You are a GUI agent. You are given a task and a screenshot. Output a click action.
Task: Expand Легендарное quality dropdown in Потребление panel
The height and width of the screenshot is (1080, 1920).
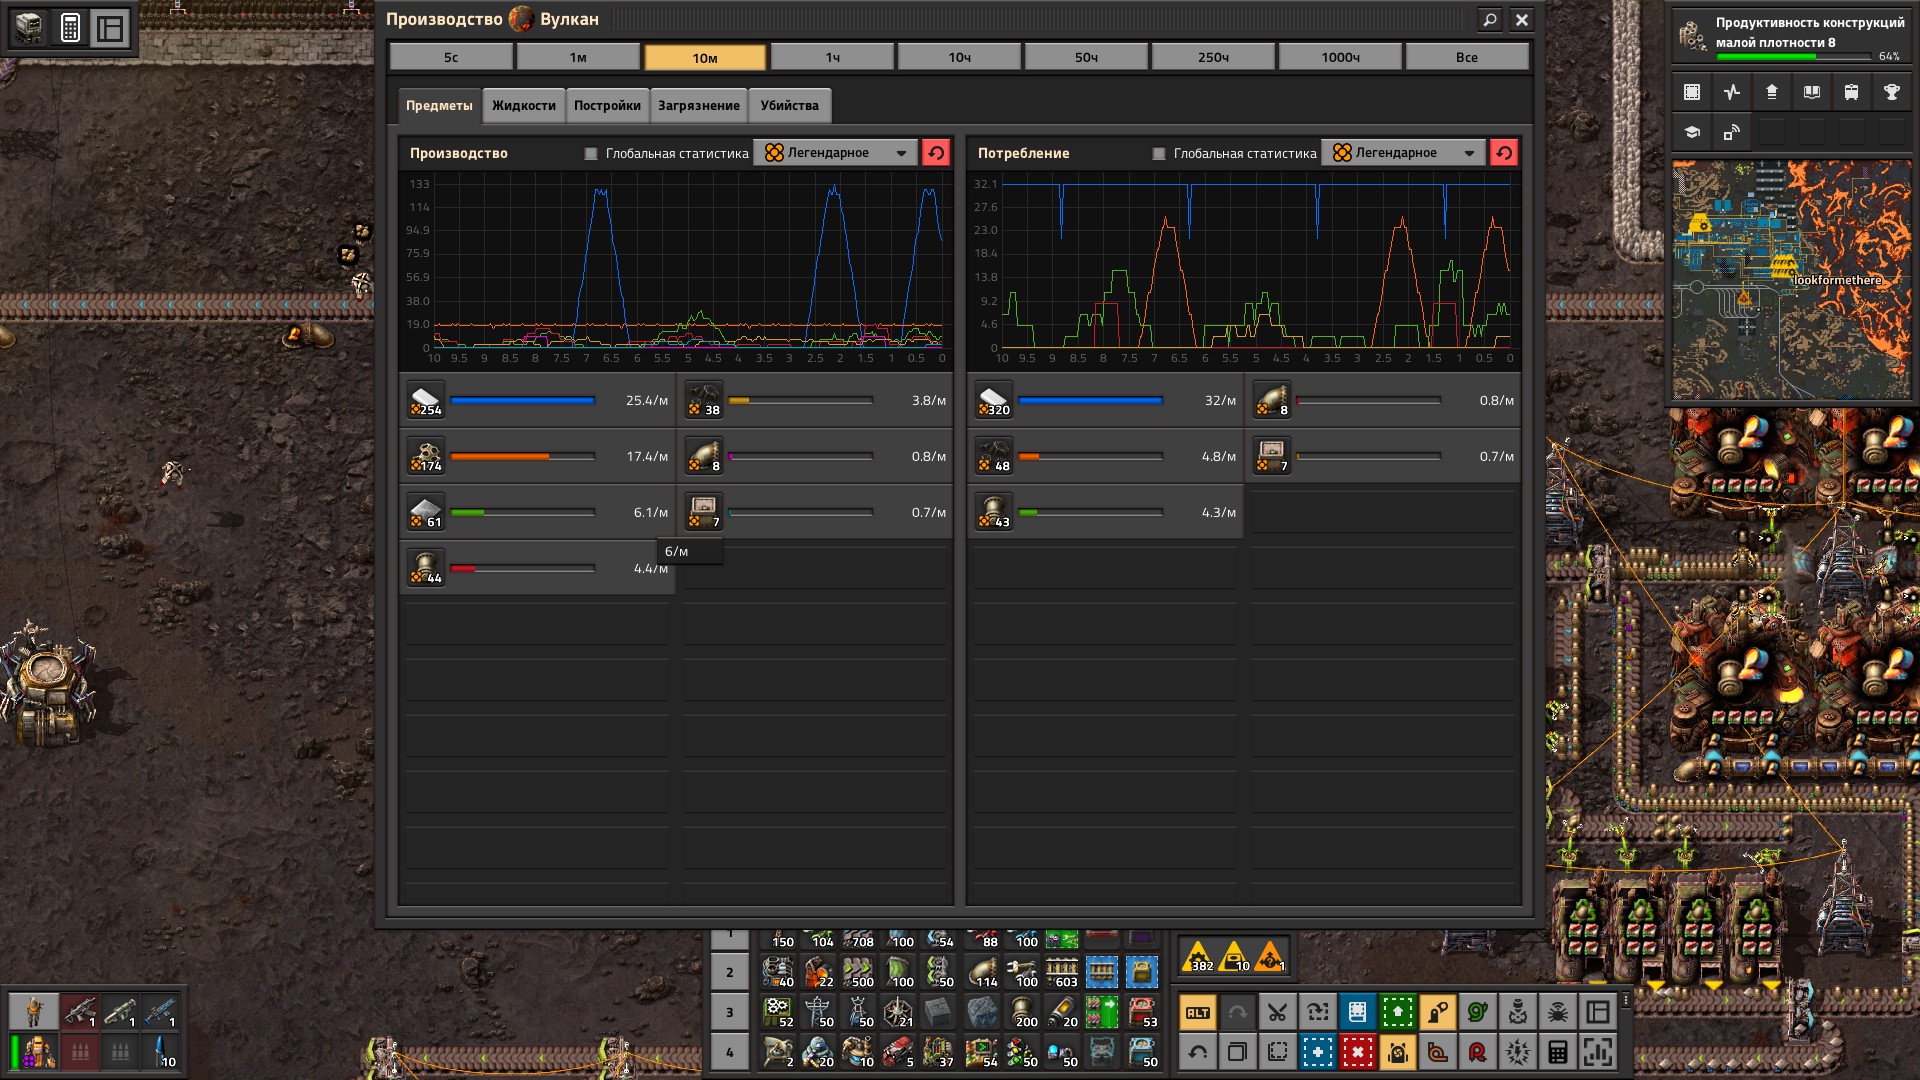coord(1402,153)
